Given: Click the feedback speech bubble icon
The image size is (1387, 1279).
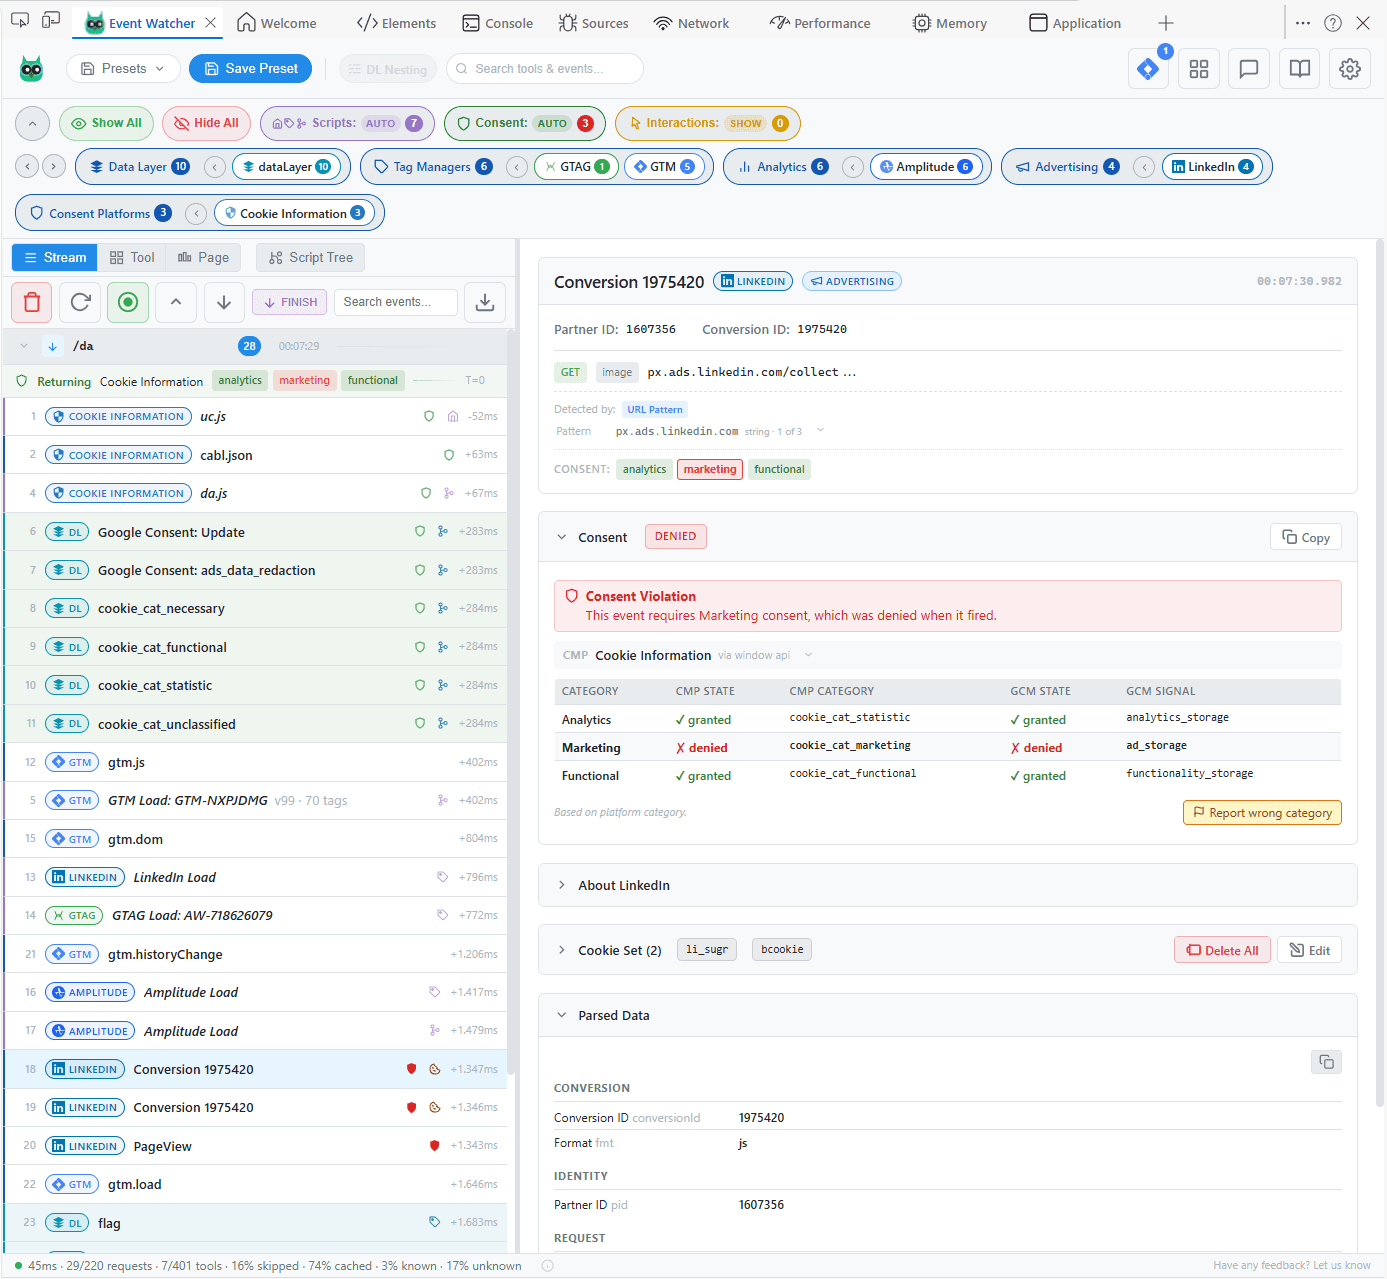Looking at the screenshot, I should coord(1248,68).
